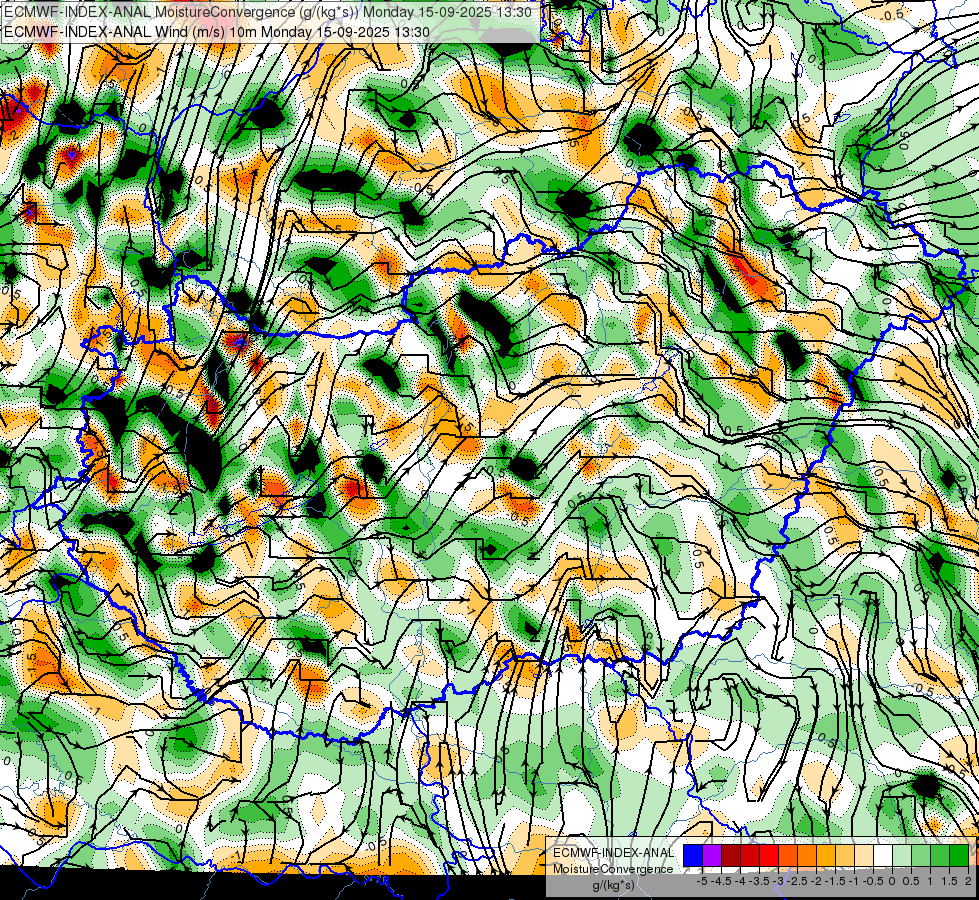Click legend tick value -2
979x900 pixels.
point(816,881)
